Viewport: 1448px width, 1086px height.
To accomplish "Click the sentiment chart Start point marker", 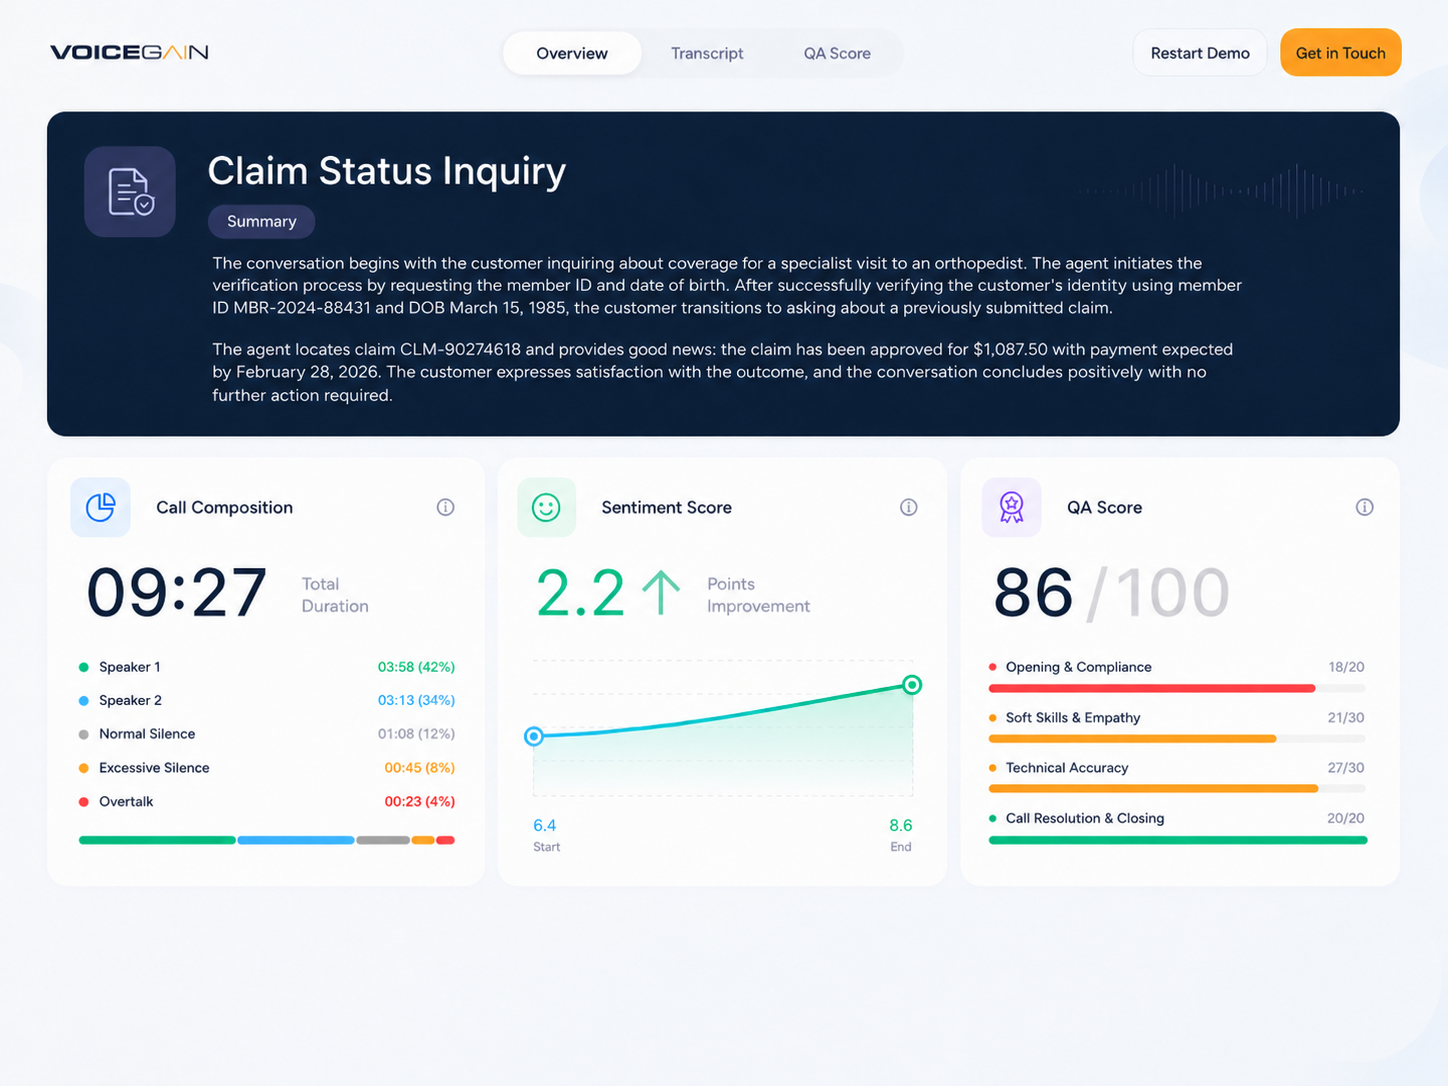I will [x=534, y=736].
